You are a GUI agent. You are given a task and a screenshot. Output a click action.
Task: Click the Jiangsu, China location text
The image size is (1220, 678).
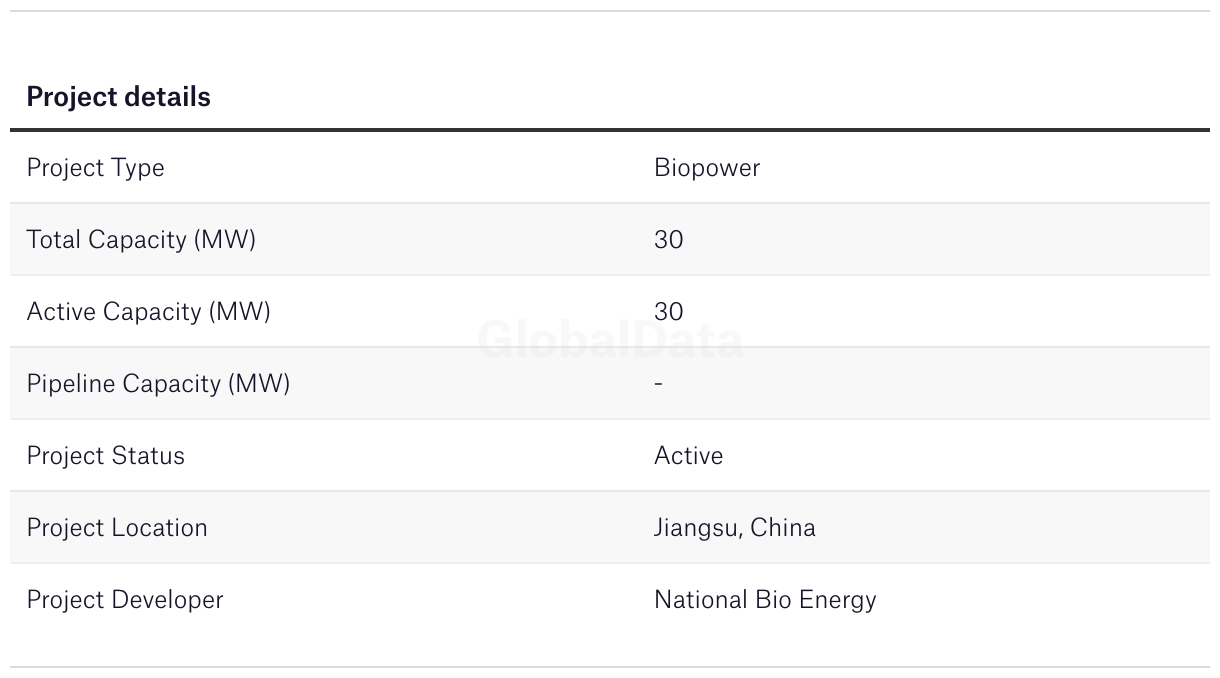pyautogui.click(x=735, y=528)
